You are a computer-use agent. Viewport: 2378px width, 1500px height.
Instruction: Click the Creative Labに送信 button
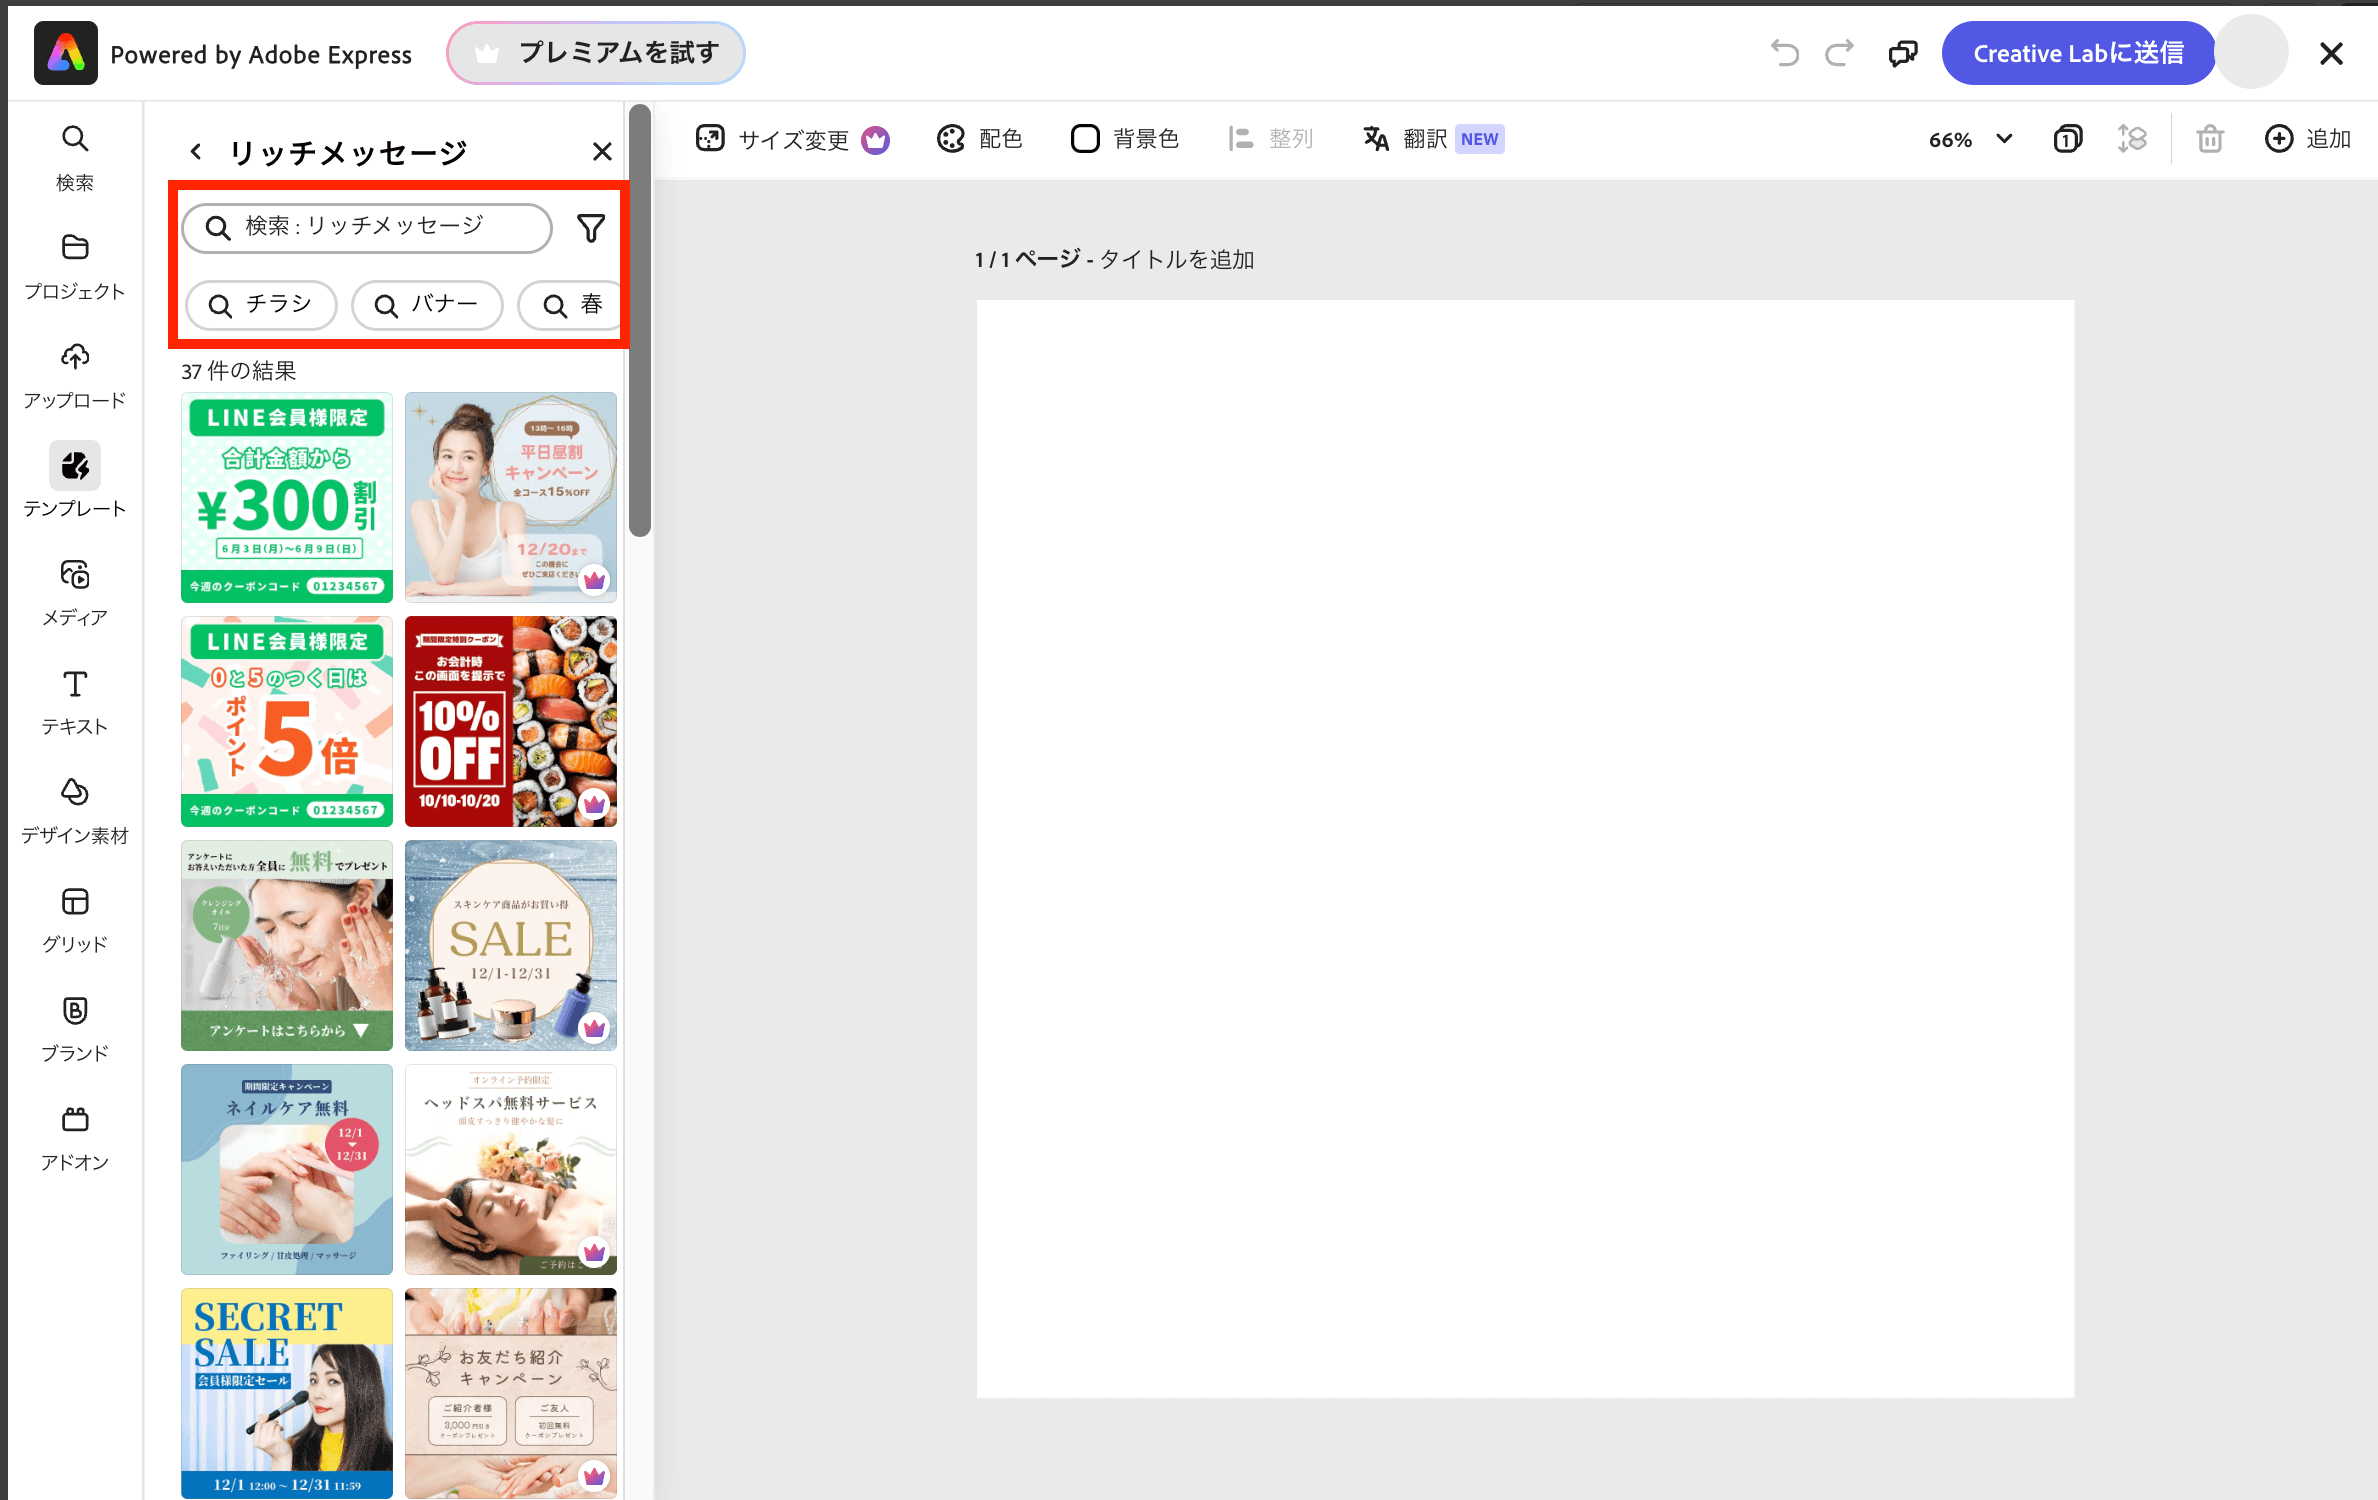pyautogui.click(x=2078, y=53)
